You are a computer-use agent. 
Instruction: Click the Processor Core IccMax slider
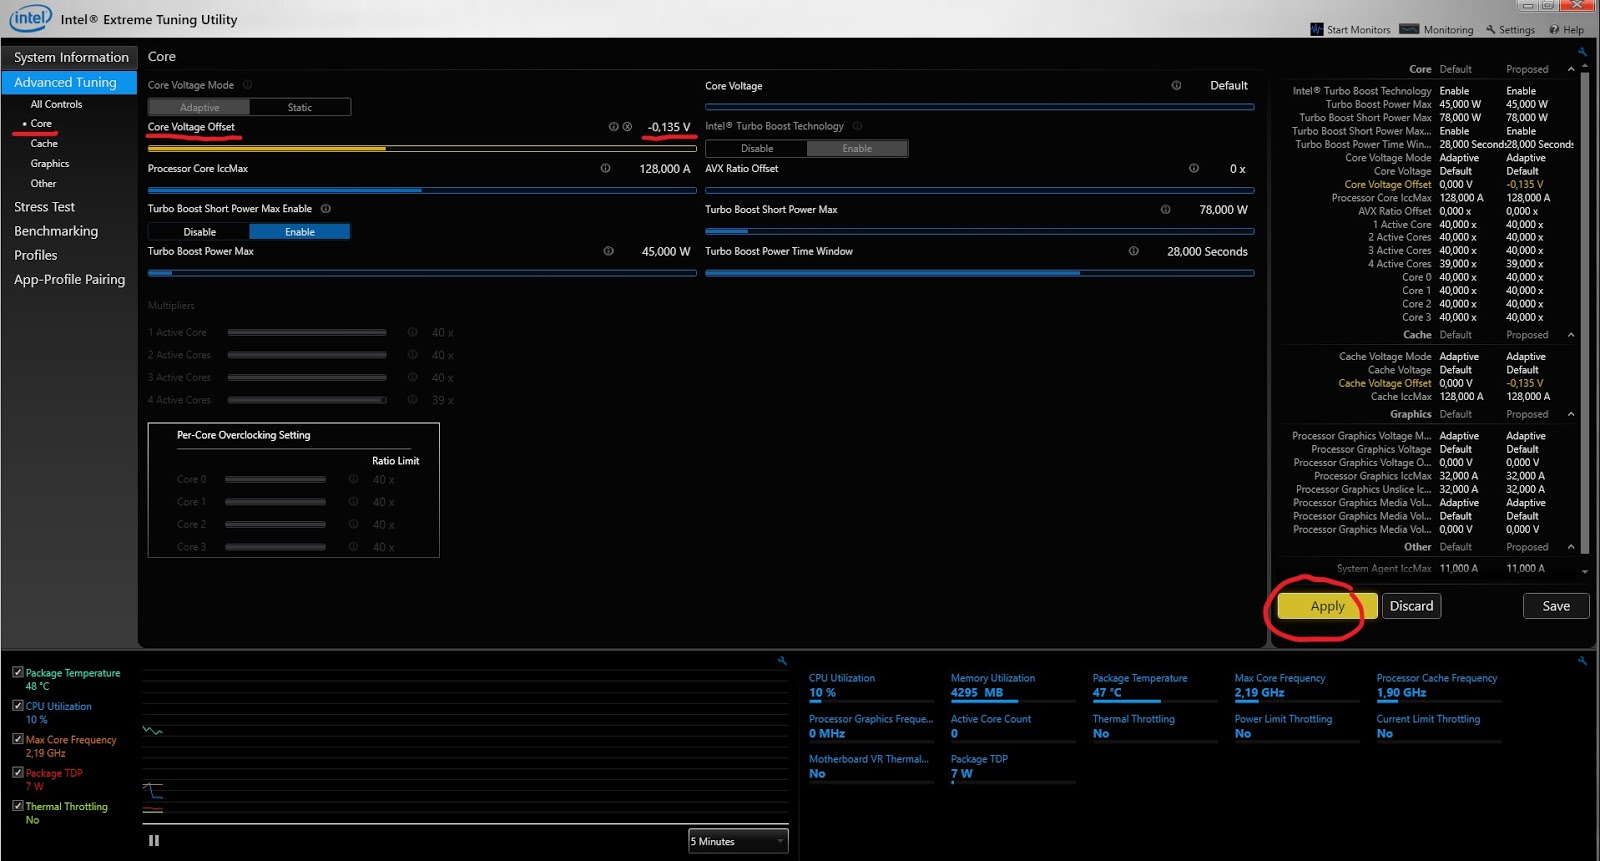click(422, 190)
